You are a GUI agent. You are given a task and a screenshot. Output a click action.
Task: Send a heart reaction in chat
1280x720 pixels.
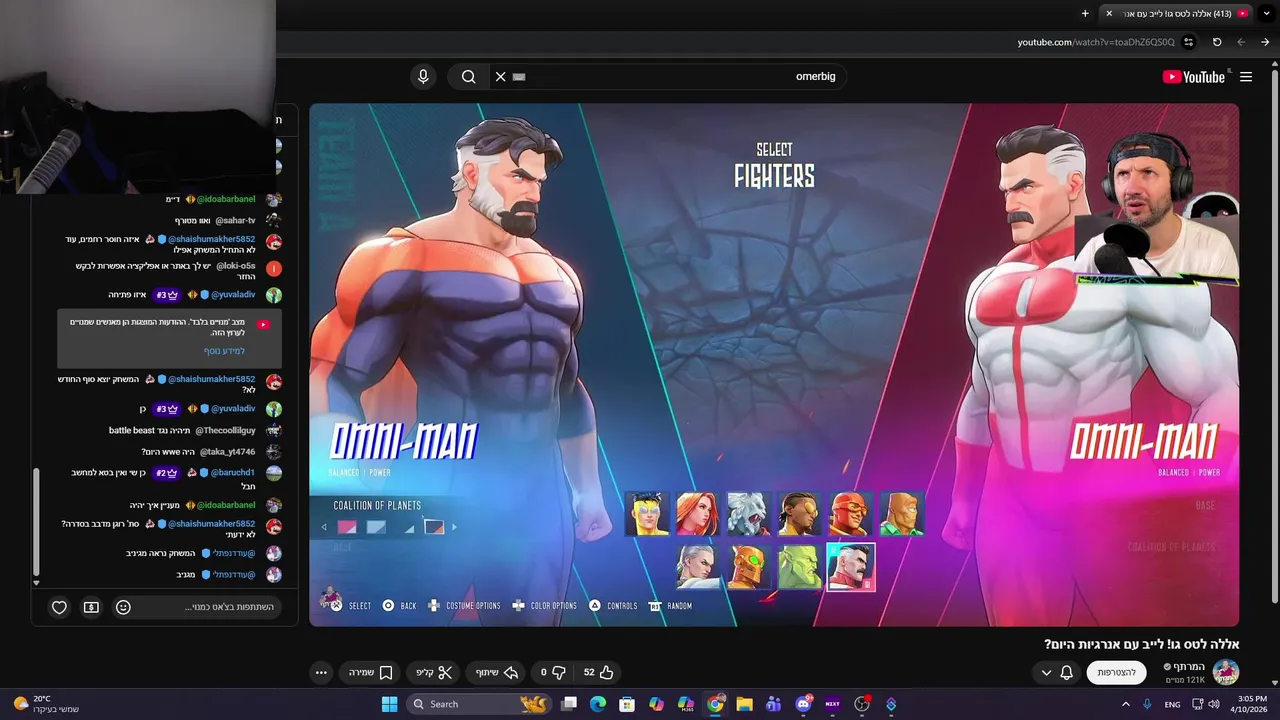click(x=59, y=607)
